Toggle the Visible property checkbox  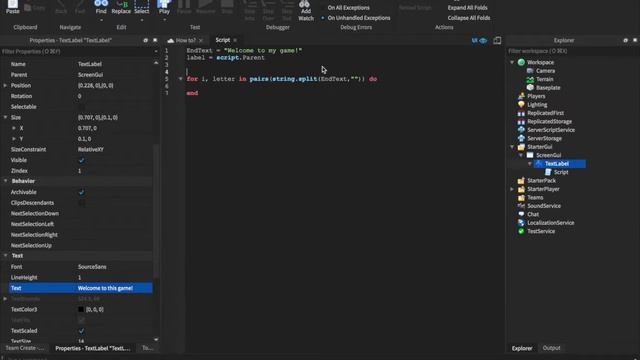click(x=81, y=160)
